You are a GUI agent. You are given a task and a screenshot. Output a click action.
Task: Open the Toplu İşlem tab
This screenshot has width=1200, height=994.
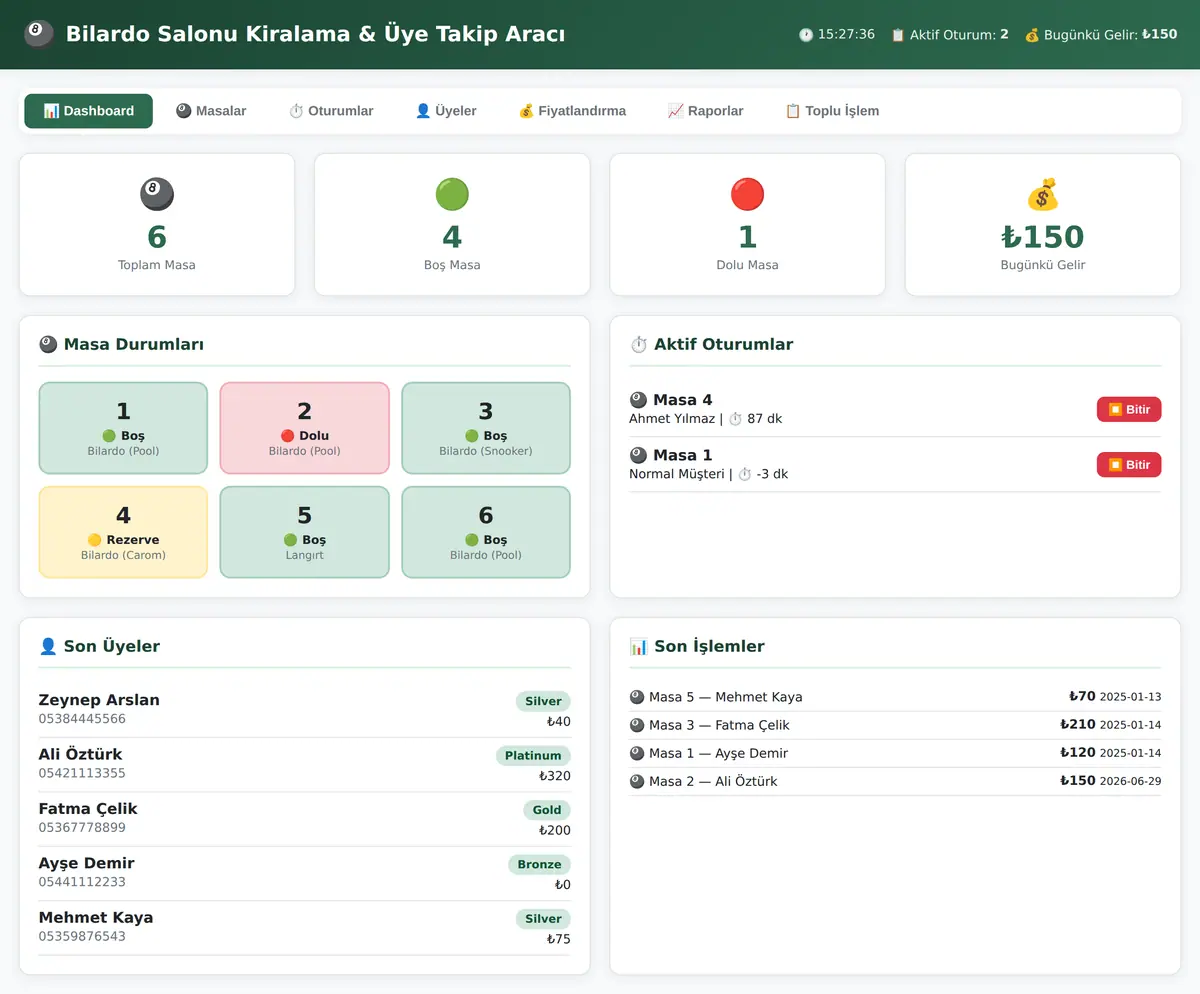[x=832, y=111]
